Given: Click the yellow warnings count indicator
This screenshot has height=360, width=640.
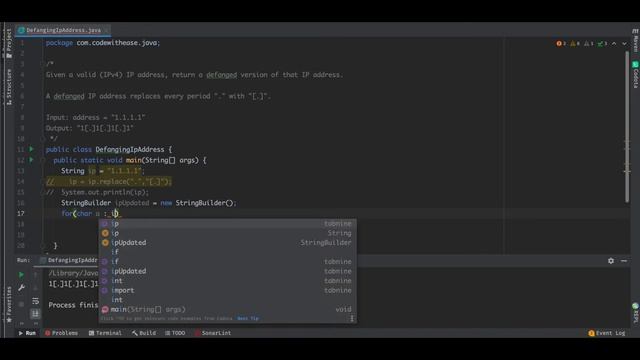Looking at the screenshot, I should point(575,44).
